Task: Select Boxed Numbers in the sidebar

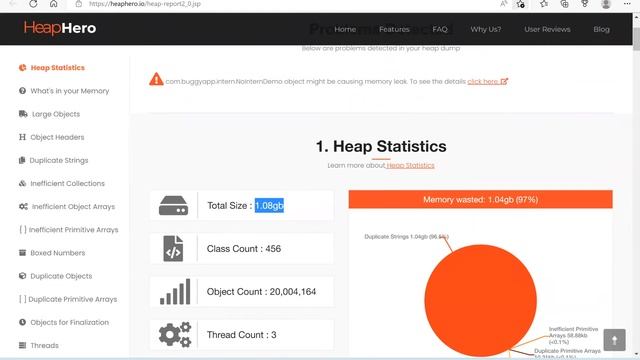Action: point(58,253)
